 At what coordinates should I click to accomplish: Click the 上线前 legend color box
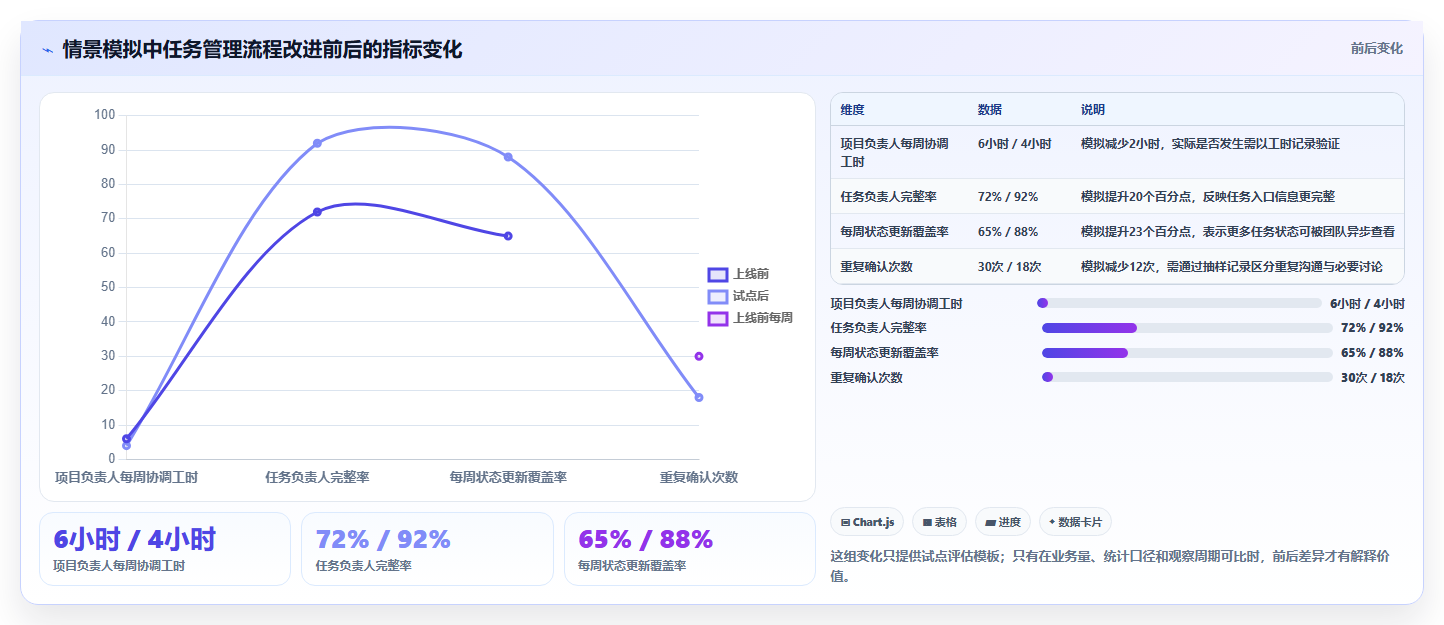coord(717,274)
